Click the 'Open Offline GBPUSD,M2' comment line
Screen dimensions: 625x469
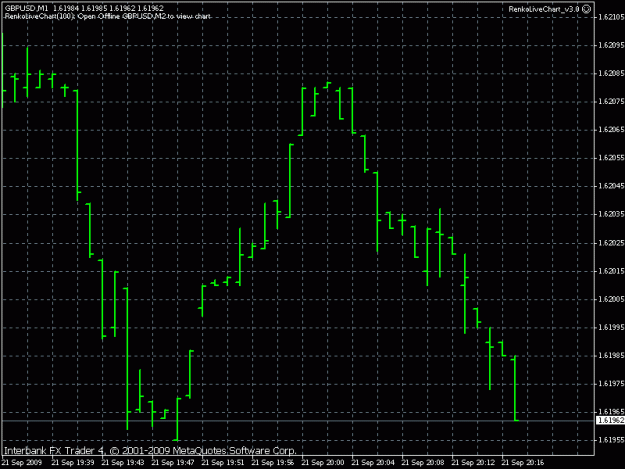(108, 17)
